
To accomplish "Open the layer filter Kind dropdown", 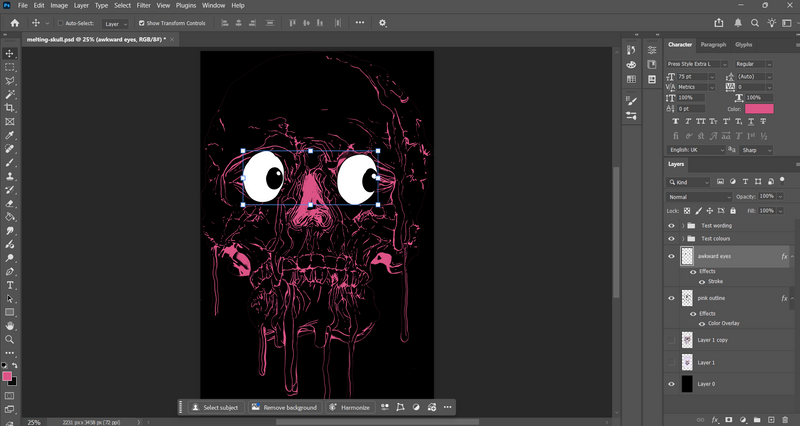I will click(x=688, y=182).
